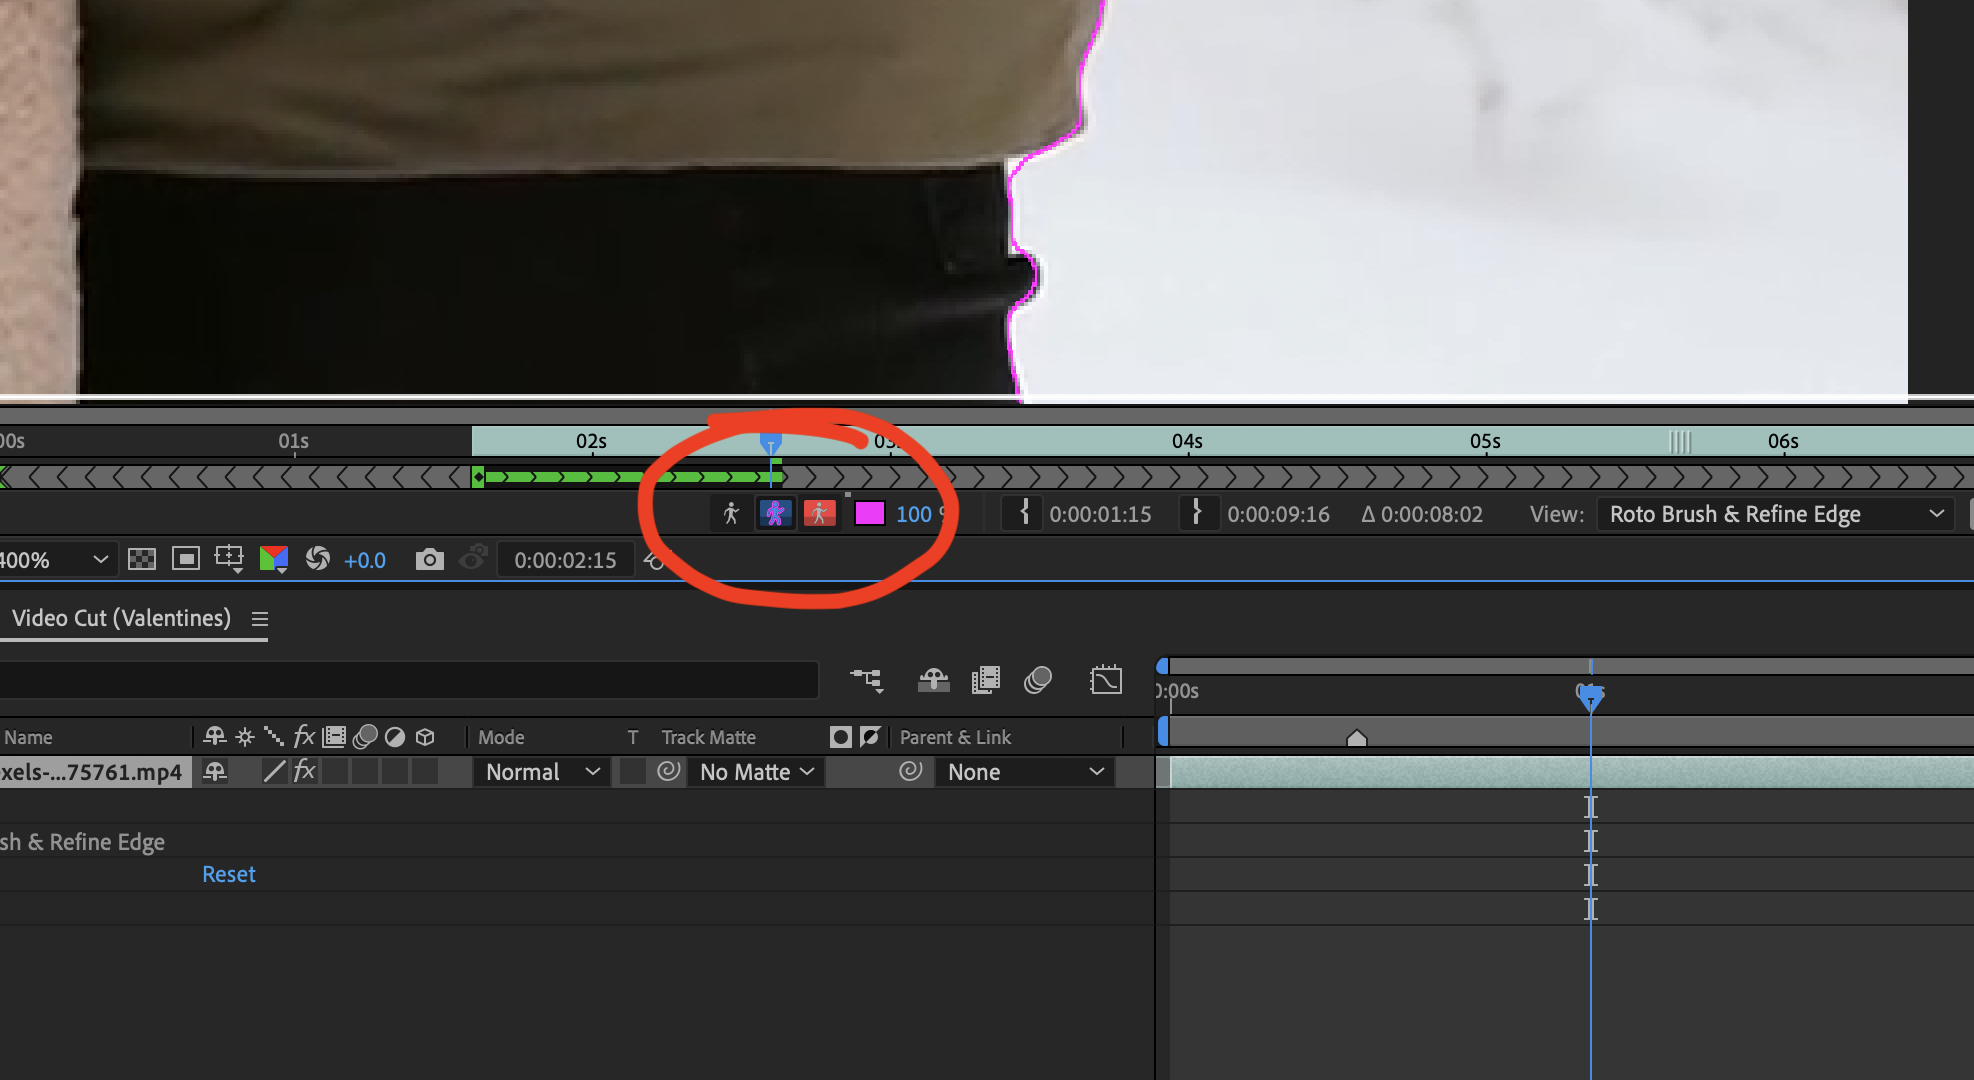Click the magenta alpha overlay color swatch

tap(868, 513)
